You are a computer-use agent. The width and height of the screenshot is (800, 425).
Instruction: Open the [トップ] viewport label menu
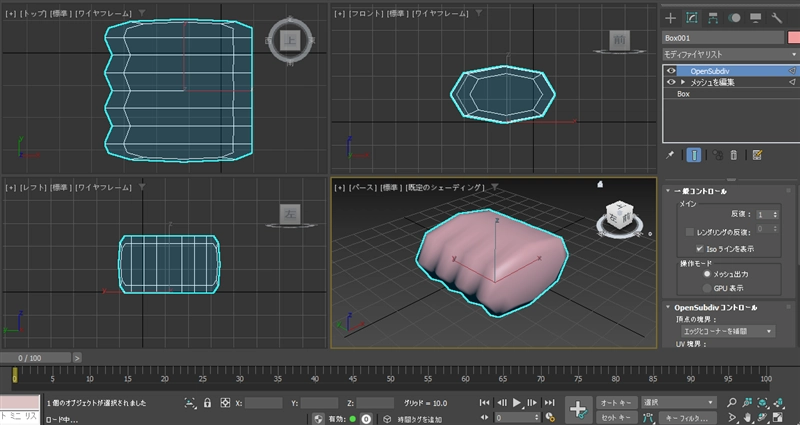(33, 13)
